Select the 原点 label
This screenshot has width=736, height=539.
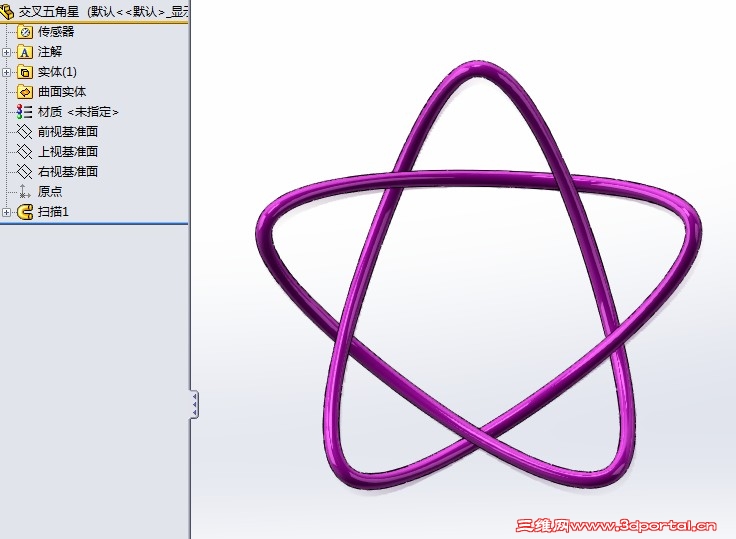tap(50, 192)
